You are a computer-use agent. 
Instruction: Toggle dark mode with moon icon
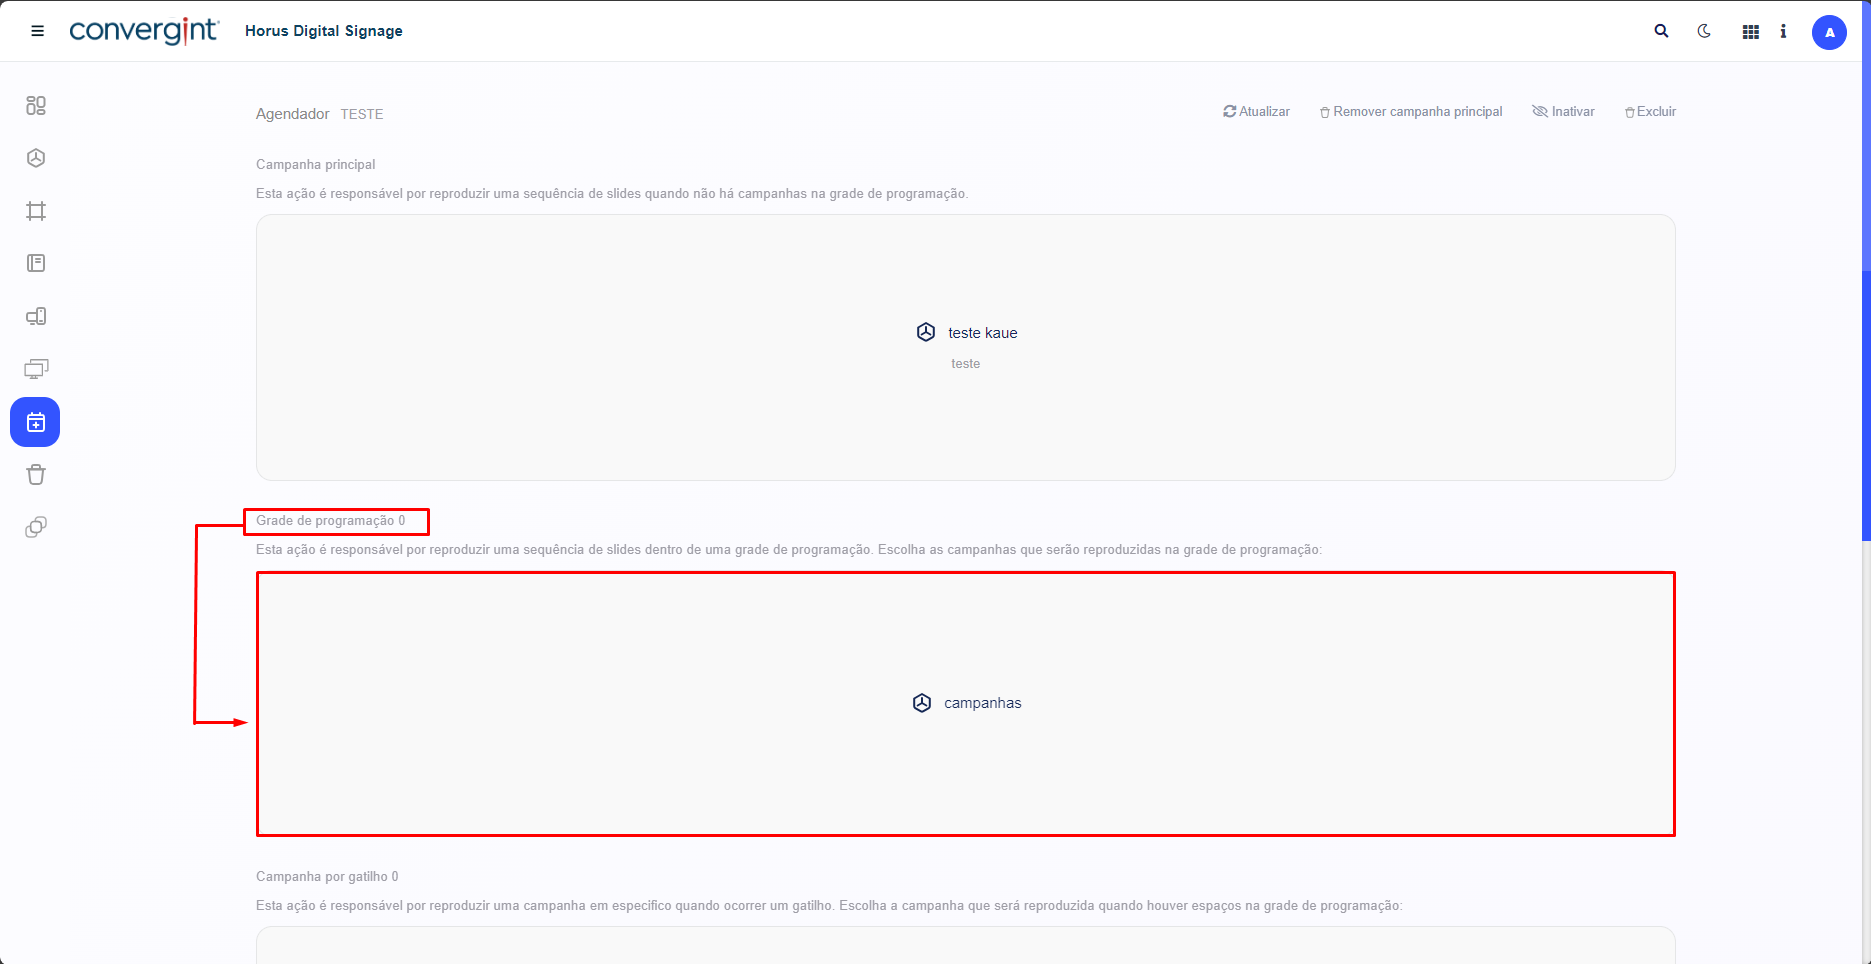pos(1704,31)
